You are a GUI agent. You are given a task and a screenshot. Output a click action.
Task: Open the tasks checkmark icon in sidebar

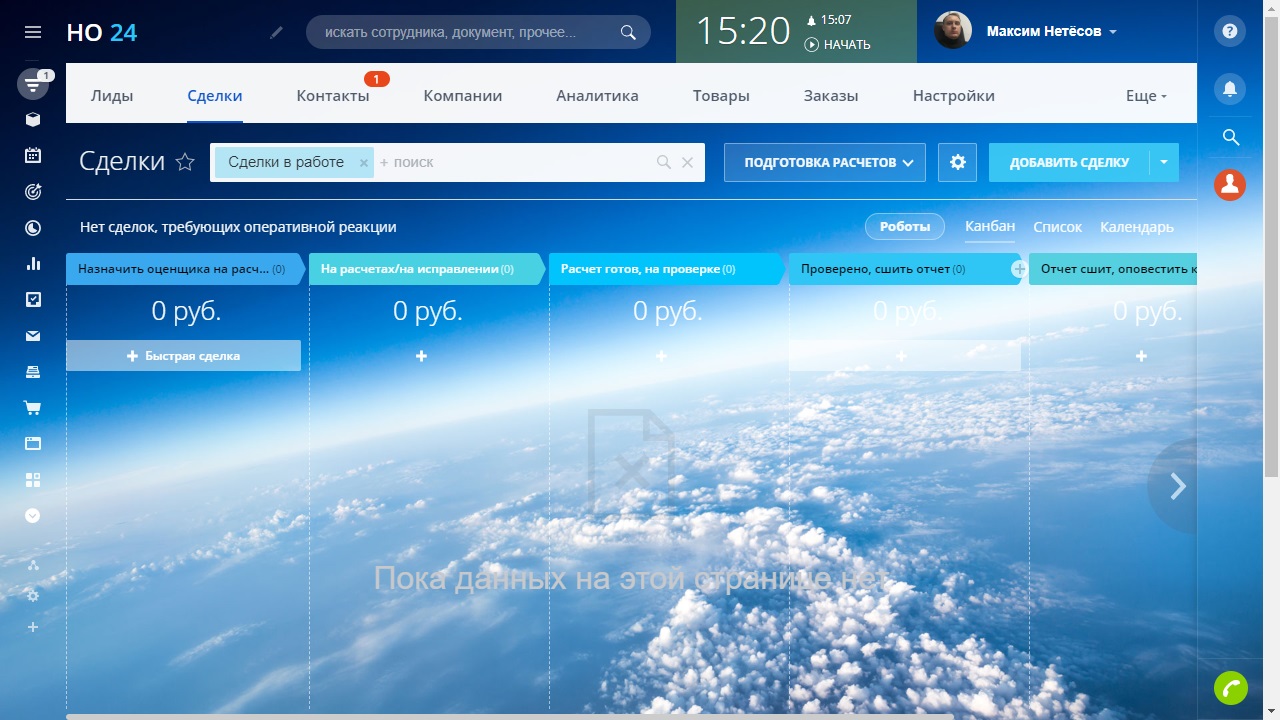pyautogui.click(x=33, y=299)
